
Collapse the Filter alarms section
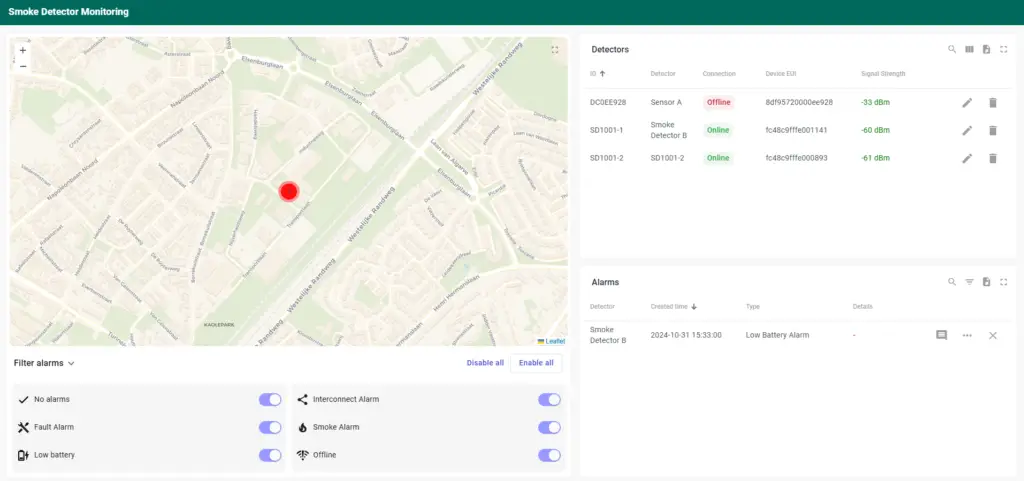(44, 363)
